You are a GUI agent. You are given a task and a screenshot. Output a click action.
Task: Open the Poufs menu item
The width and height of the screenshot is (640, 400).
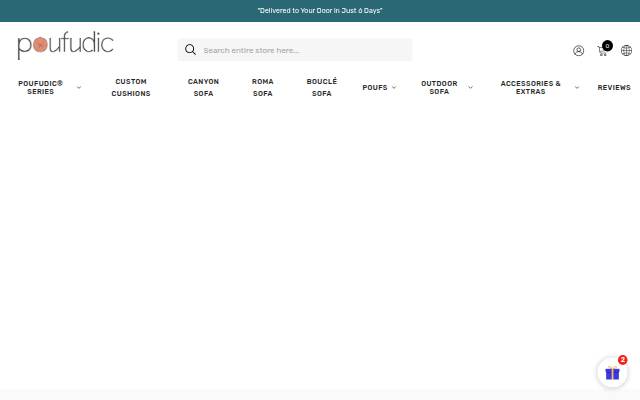[375, 87]
